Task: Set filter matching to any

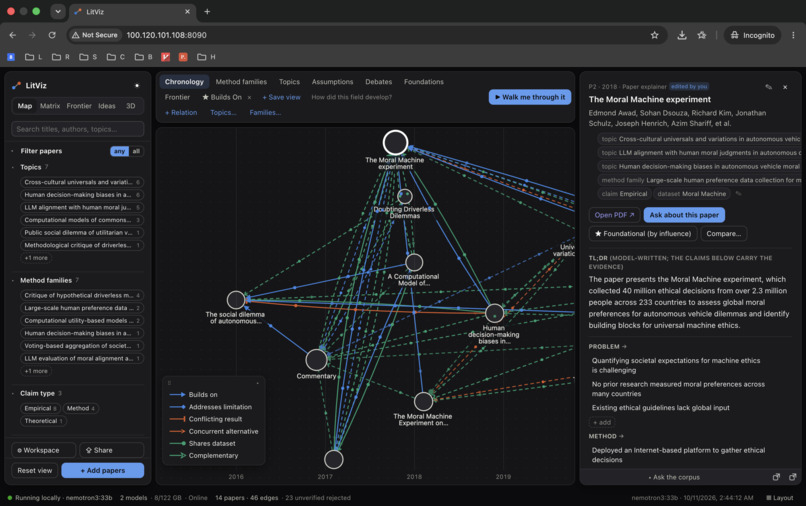Action: pyautogui.click(x=119, y=151)
